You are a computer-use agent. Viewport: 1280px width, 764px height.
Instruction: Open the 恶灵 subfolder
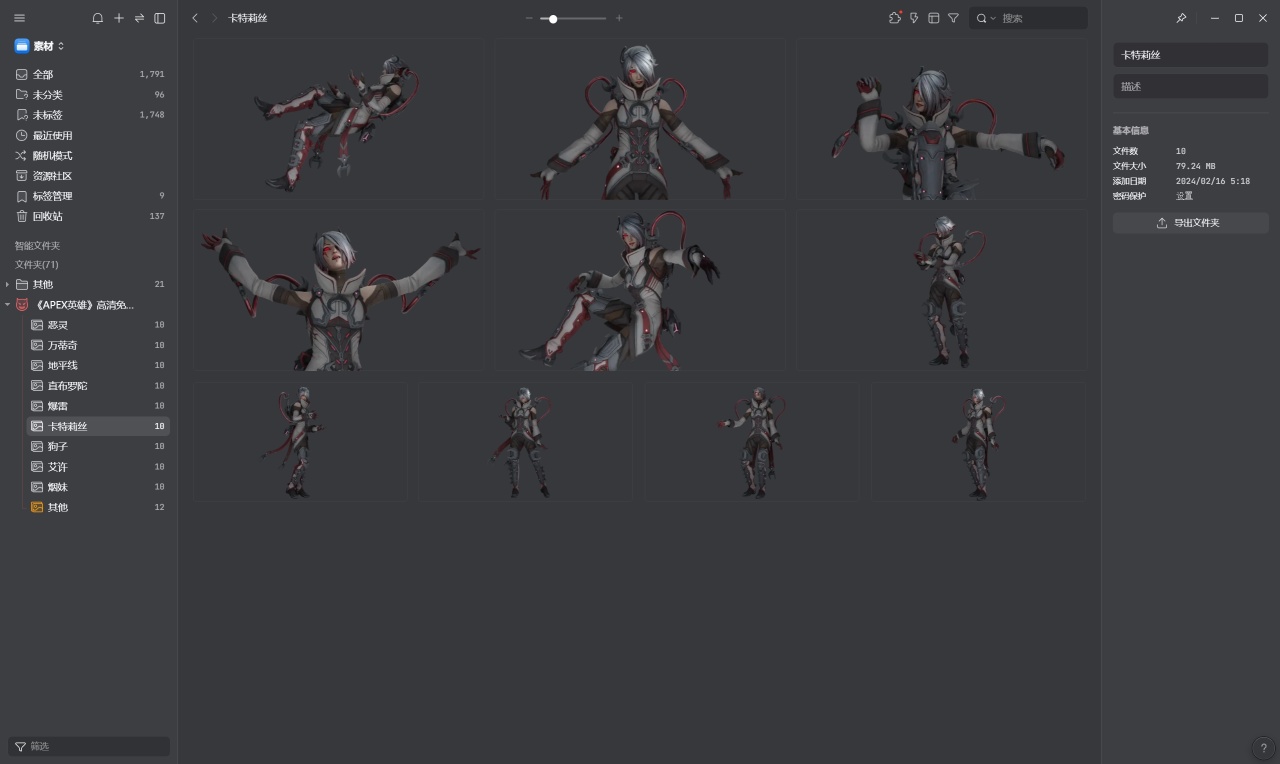[x=97, y=325]
